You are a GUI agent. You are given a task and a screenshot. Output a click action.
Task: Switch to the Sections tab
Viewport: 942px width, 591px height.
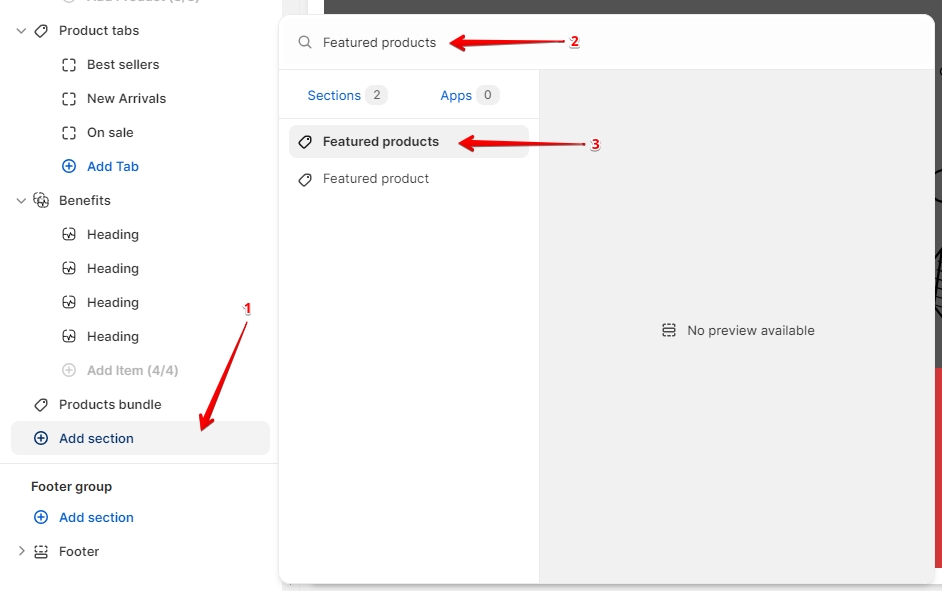click(x=334, y=96)
